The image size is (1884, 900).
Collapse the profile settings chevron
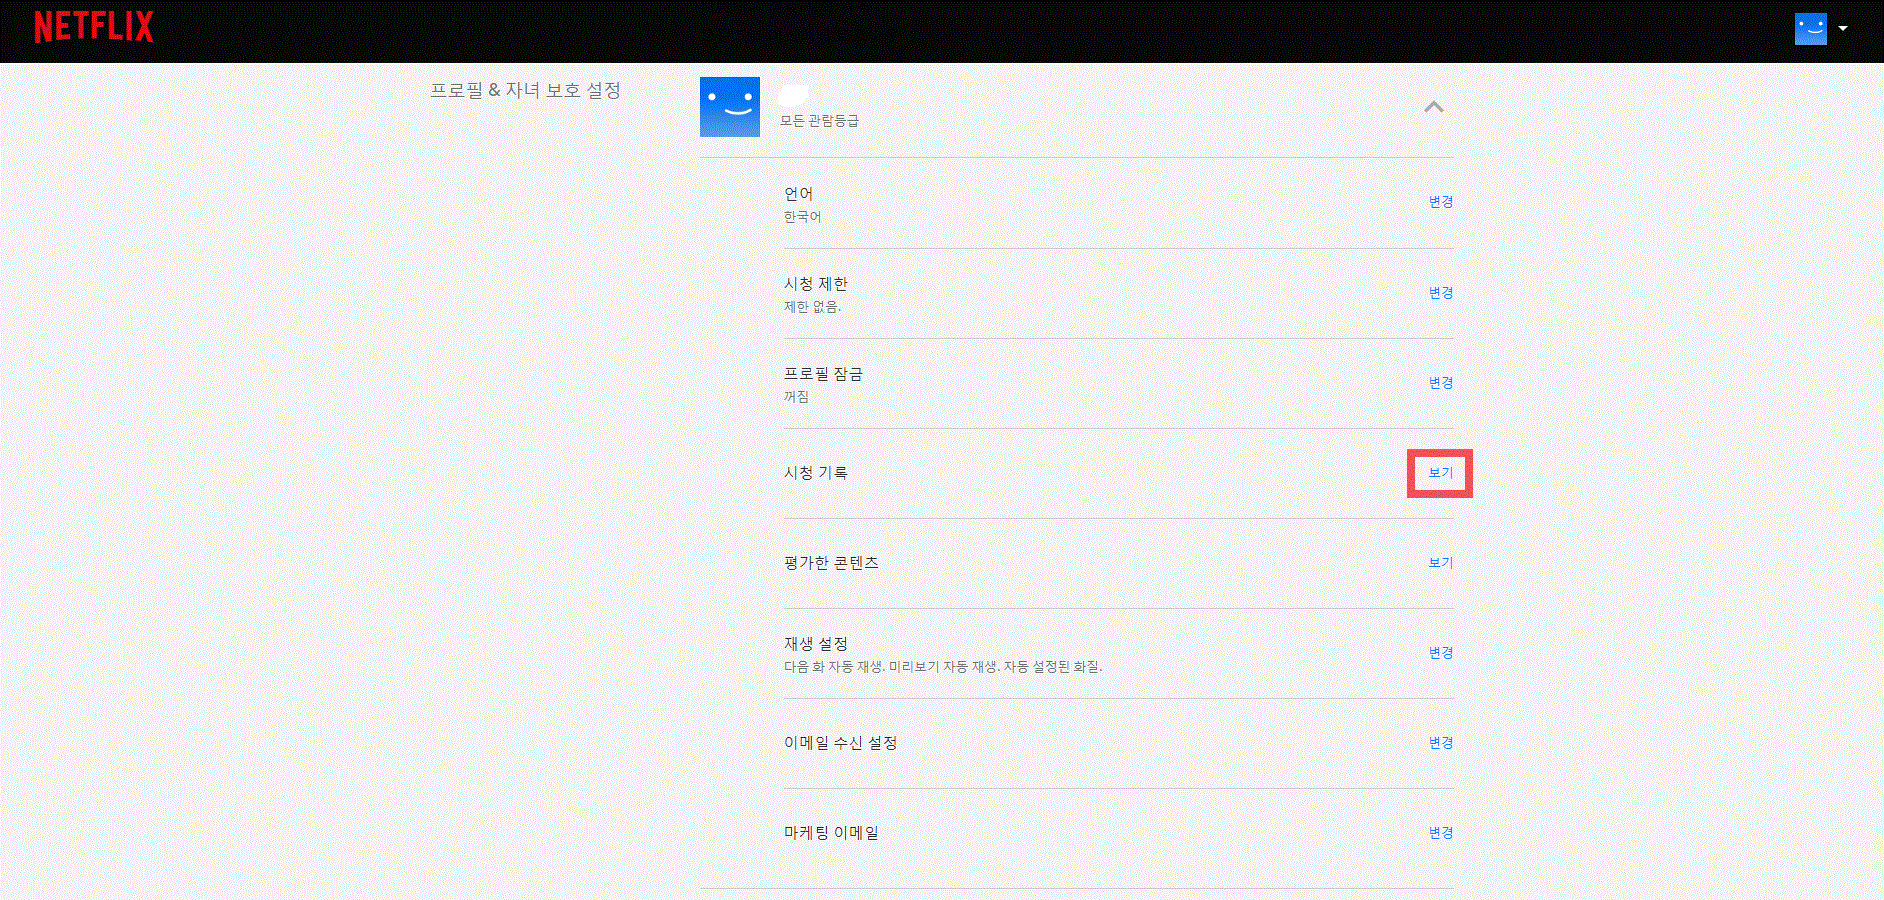pyautogui.click(x=1434, y=107)
